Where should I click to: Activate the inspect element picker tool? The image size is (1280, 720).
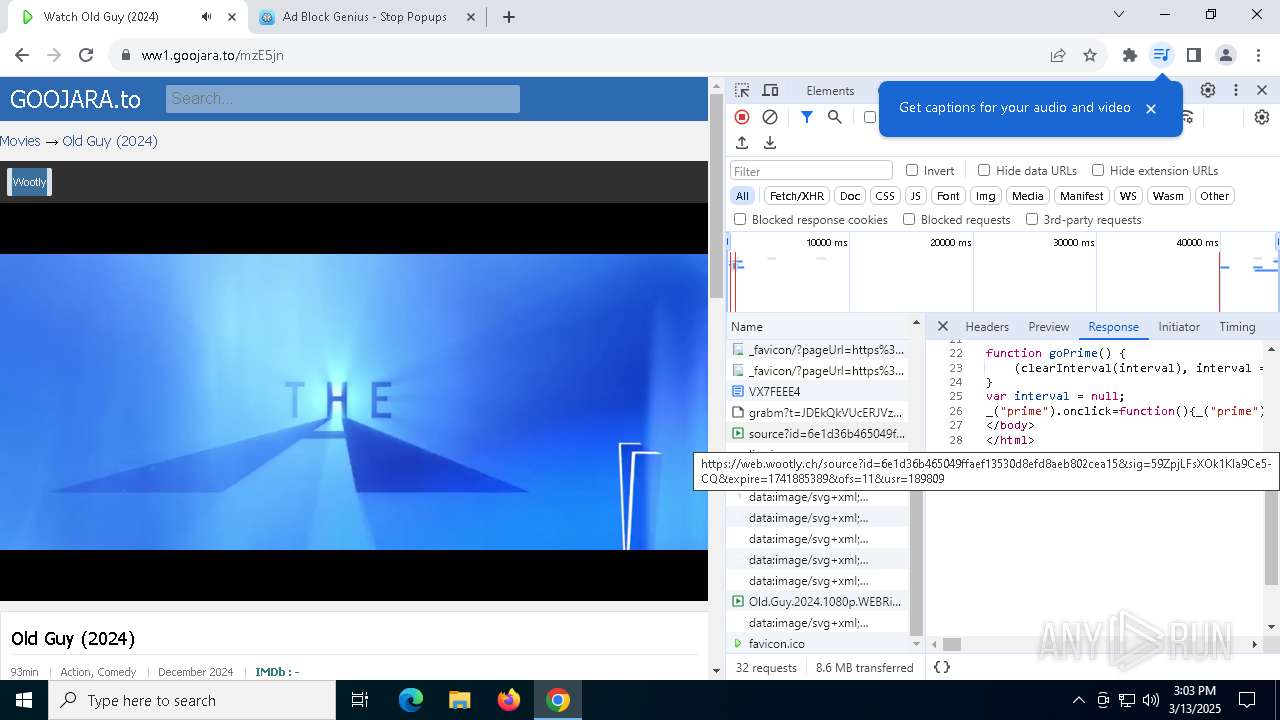(742, 90)
